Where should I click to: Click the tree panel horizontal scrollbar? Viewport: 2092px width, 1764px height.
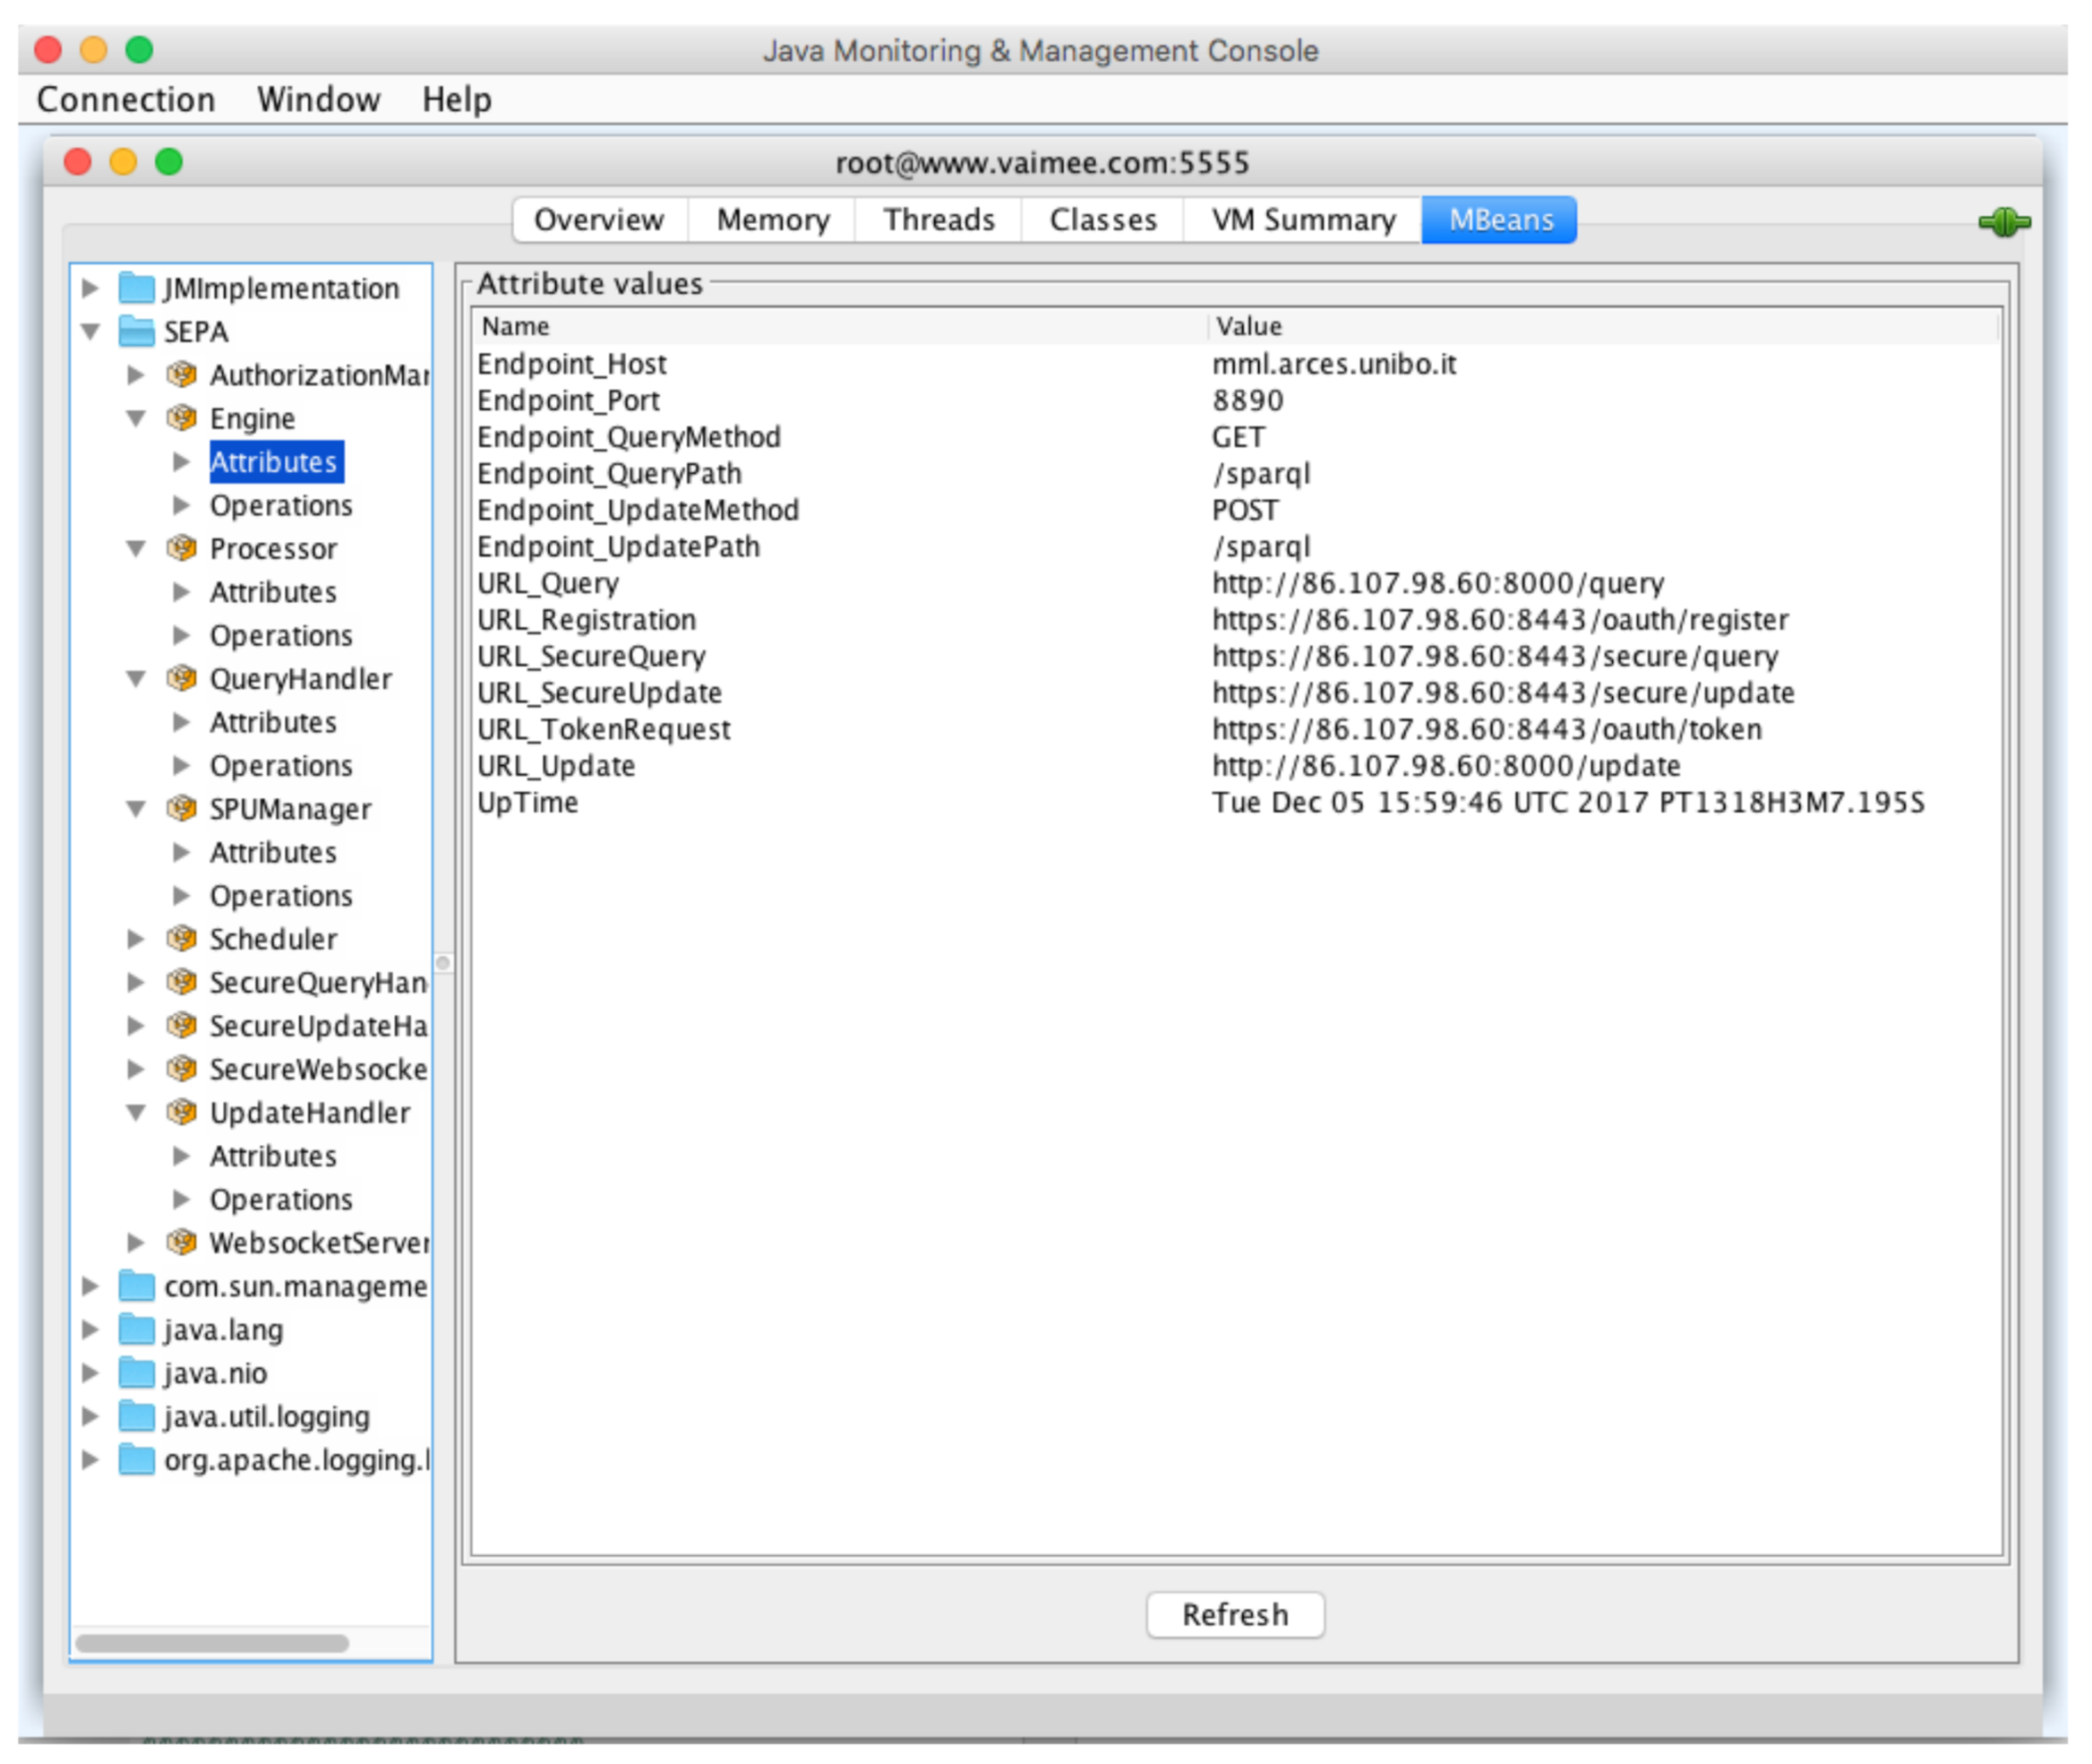click(x=212, y=1643)
